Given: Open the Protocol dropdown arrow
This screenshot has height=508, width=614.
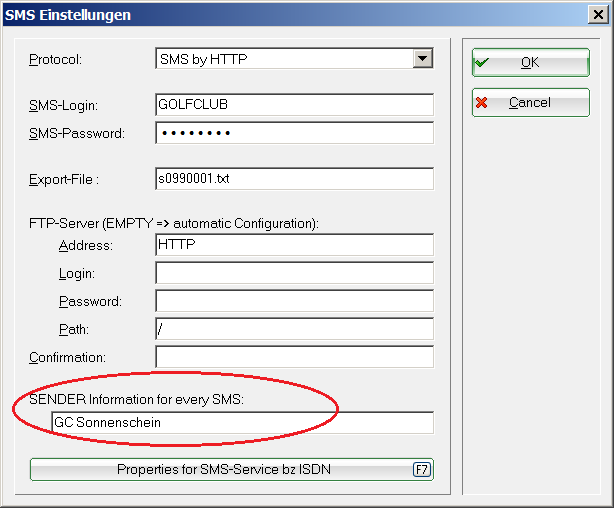Looking at the screenshot, I should click(x=423, y=59).
